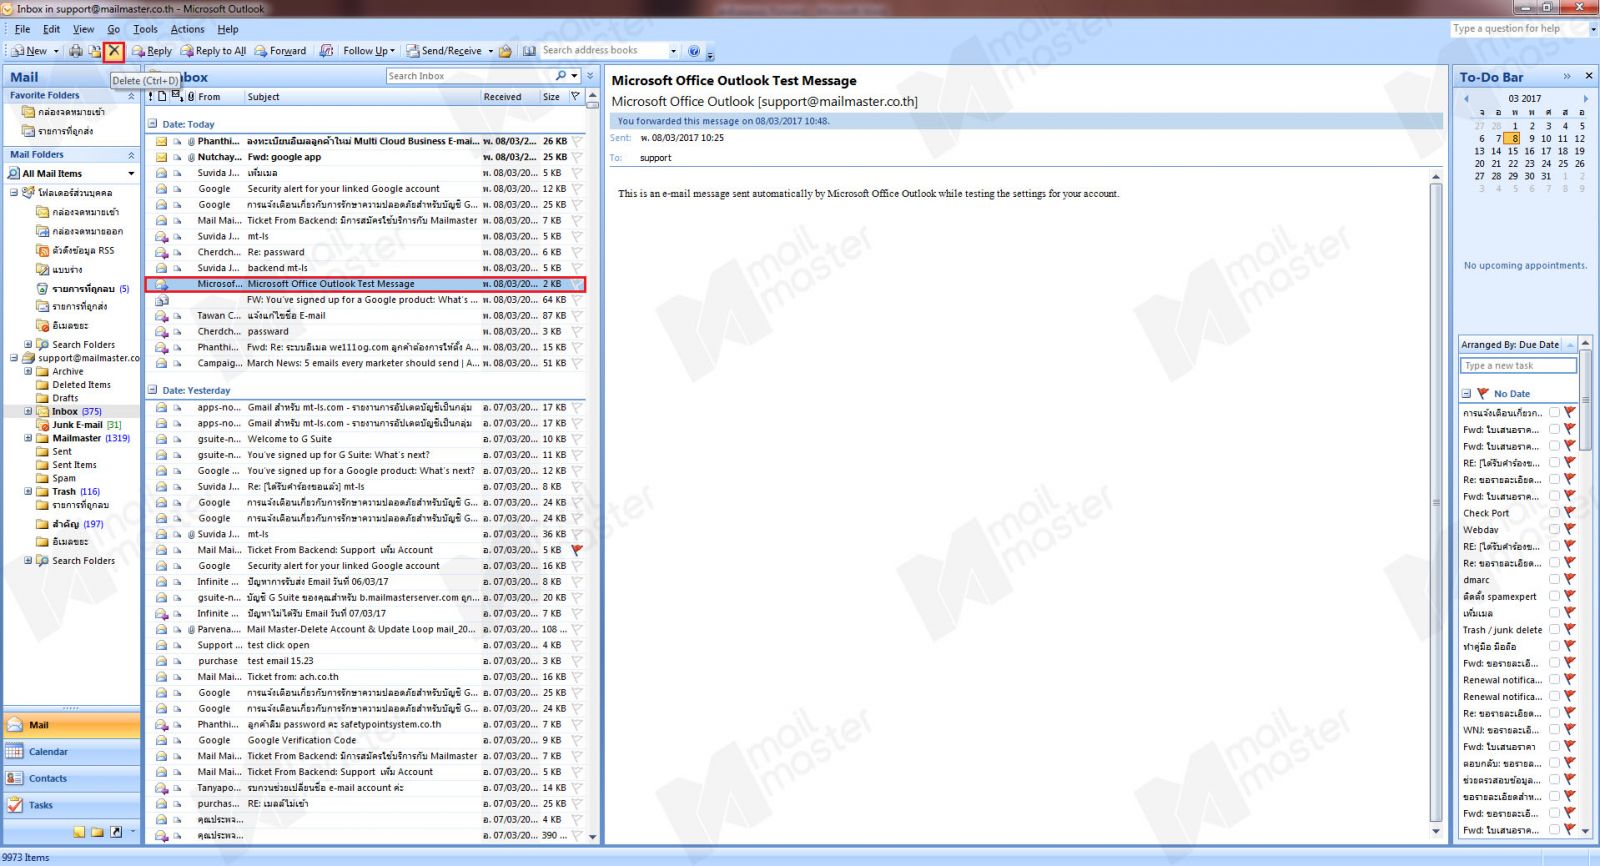This screenshot has height=866, width=1600.
Task: Check the Trash / junk delete task checkbox
Action: click(x=1554, y=630)
